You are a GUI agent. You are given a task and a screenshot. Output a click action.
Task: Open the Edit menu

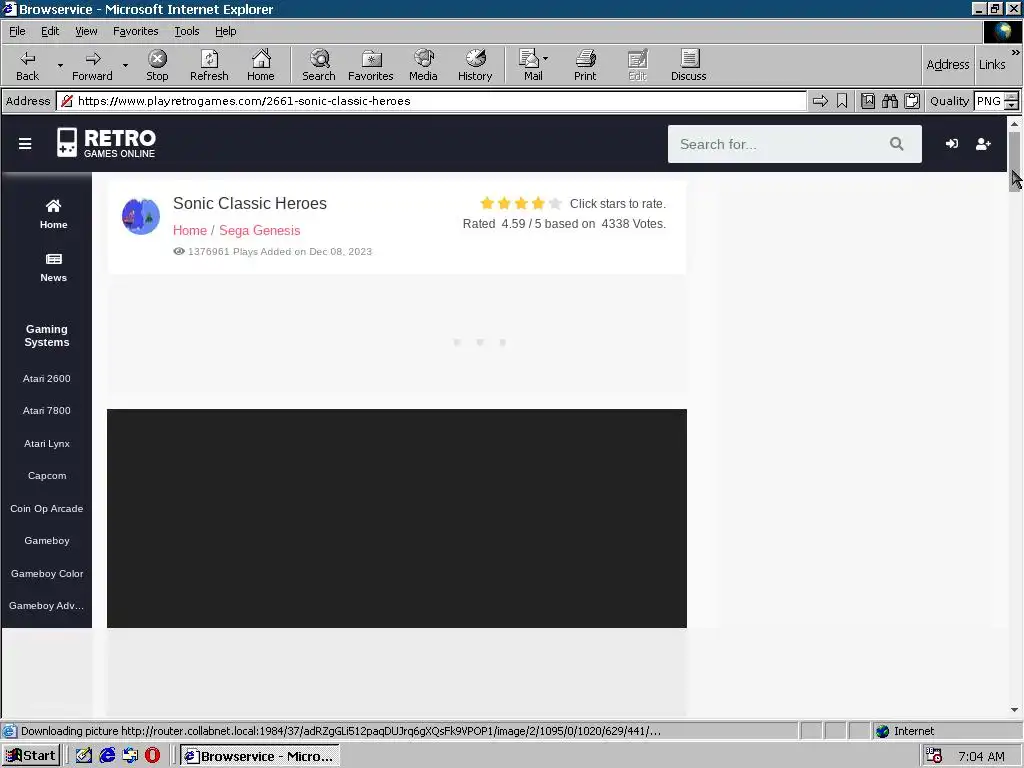pos(50,31)
